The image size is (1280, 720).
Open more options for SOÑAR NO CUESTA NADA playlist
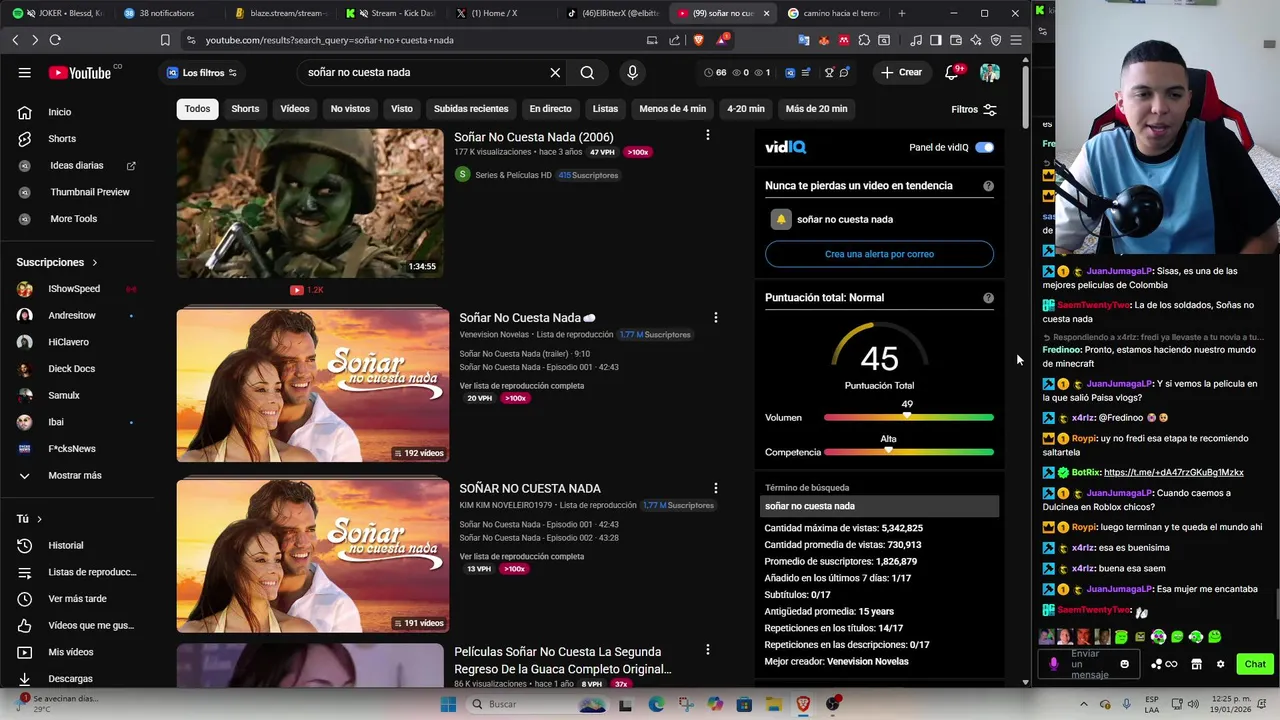coord(715,488)
